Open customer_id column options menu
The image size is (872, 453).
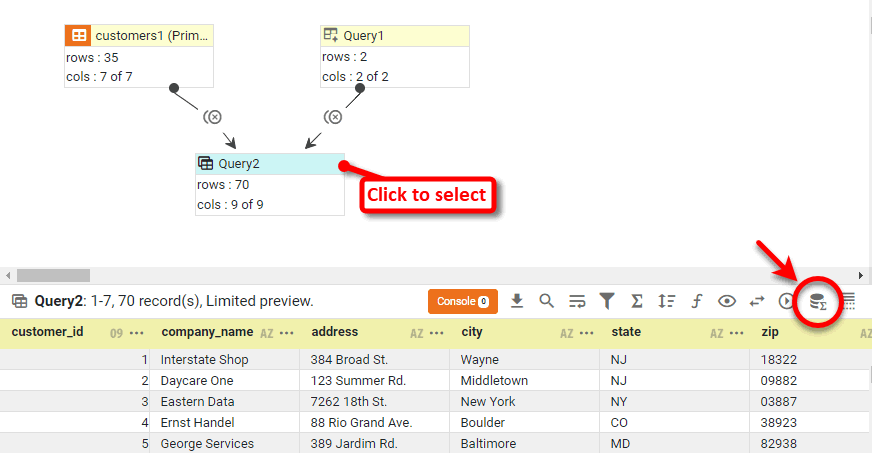(x=137, y=333)
